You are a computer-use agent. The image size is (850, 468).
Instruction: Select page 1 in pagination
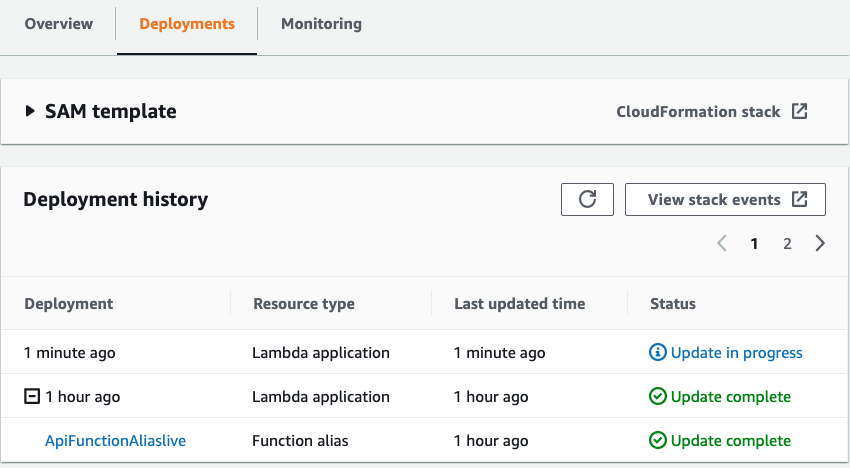(x=754, y=243)
